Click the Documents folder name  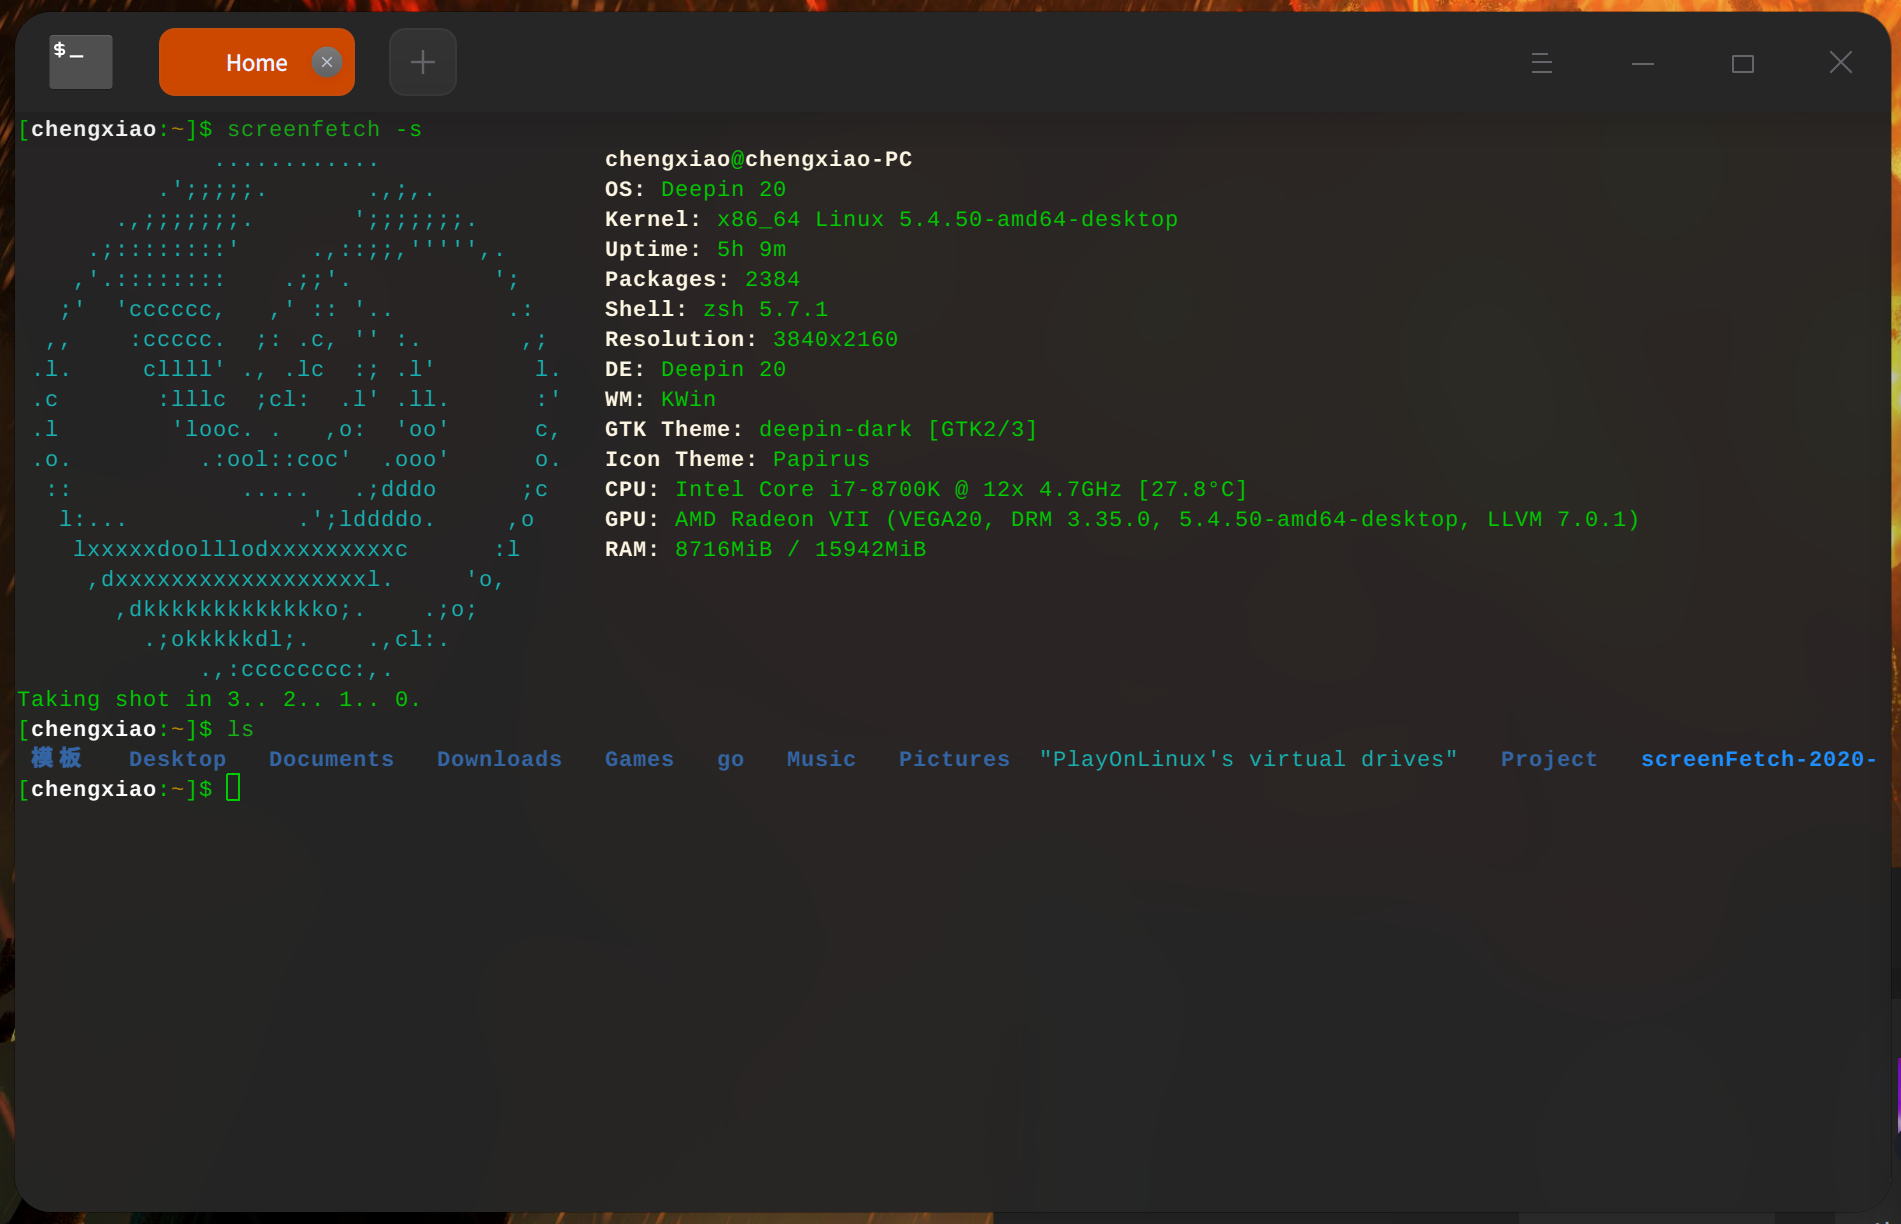pyautogui.click(x=331, y=759)
